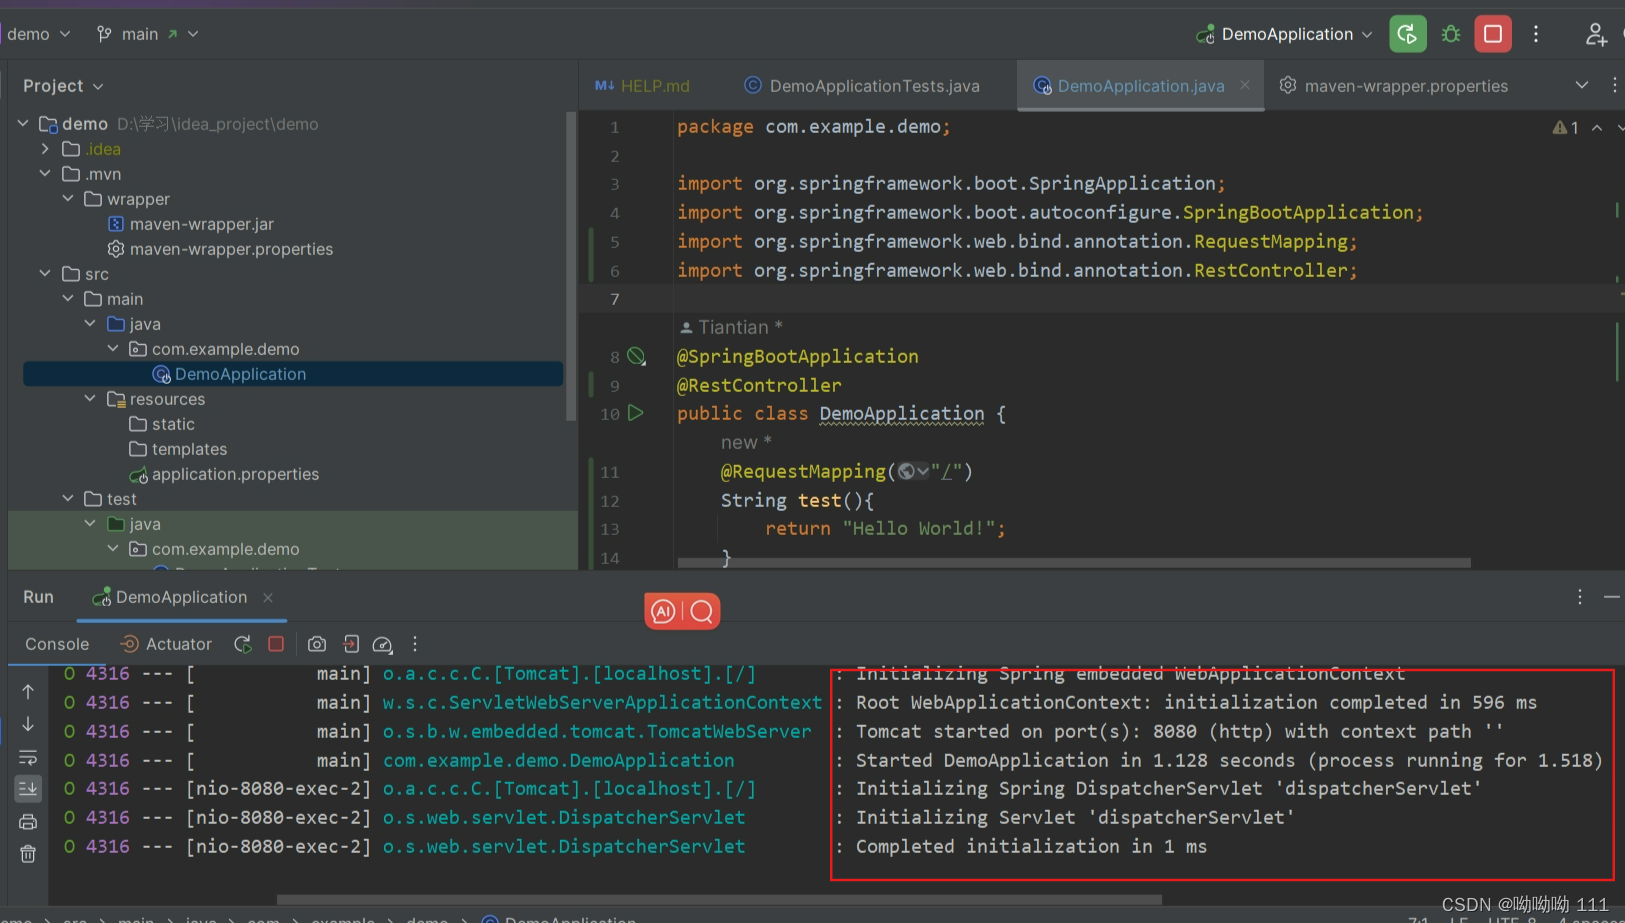
Task: Click the o.s.b.w.embedded.tomcat.TomcatWebServer logger link
Action: [597, 731]
